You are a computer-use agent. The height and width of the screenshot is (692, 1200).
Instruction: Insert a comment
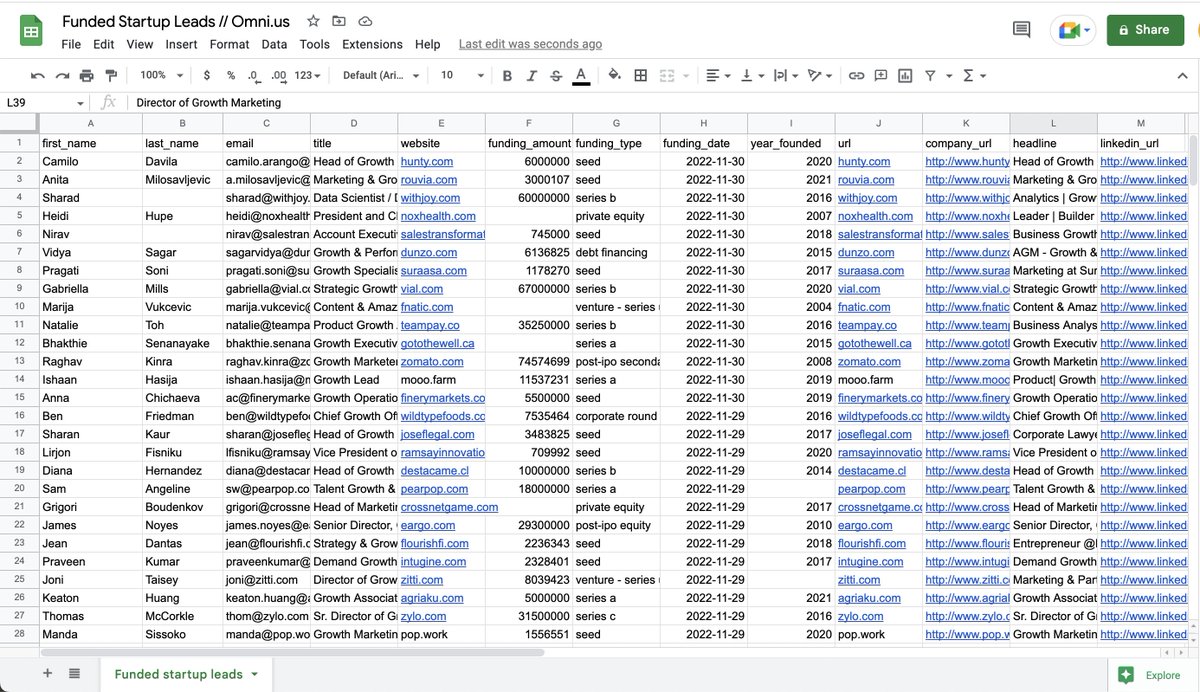pyautogui.click(x=881, y=75)
